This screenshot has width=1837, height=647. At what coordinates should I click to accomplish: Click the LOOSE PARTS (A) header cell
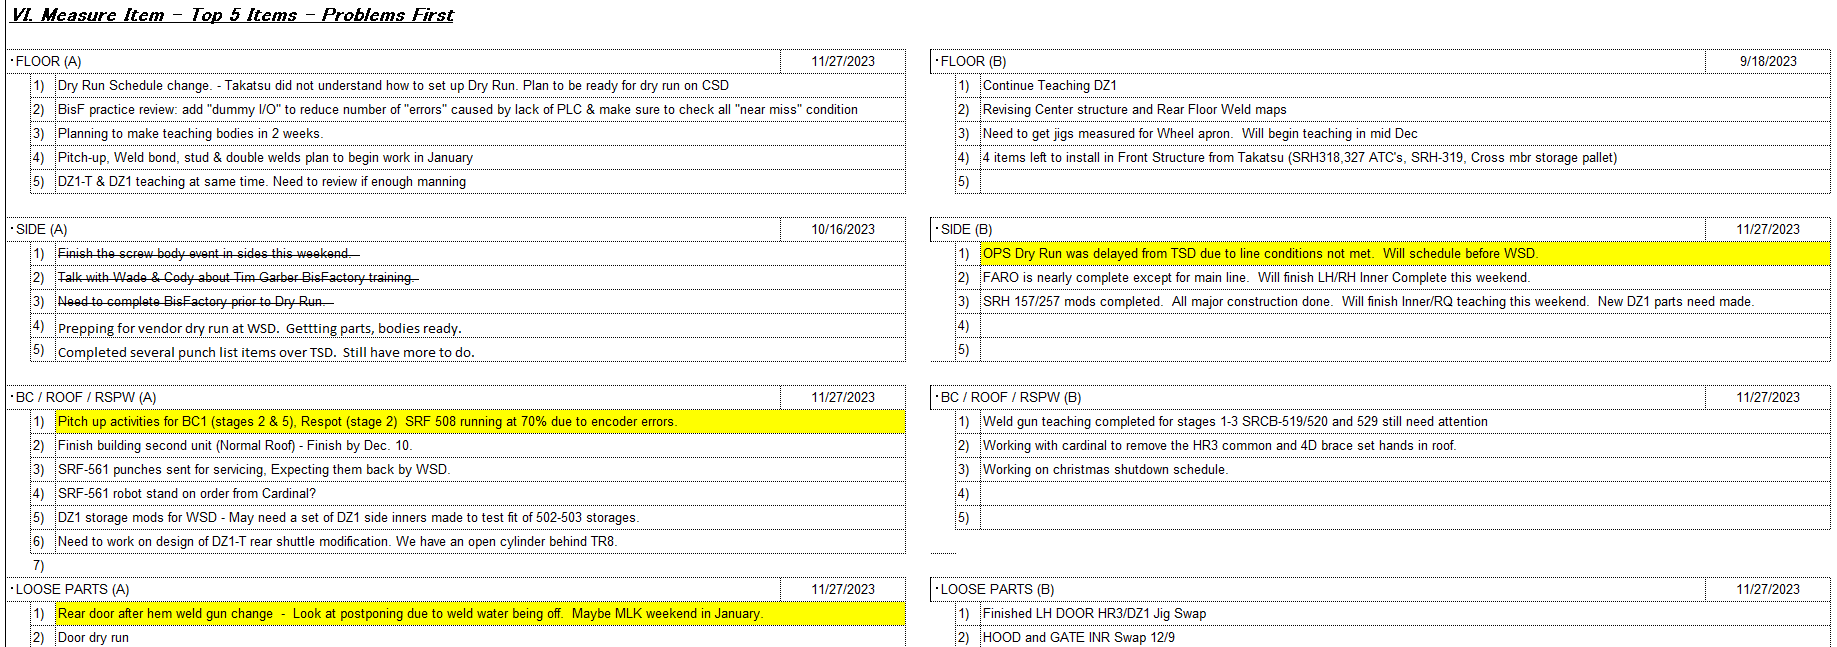click(72, 589)
